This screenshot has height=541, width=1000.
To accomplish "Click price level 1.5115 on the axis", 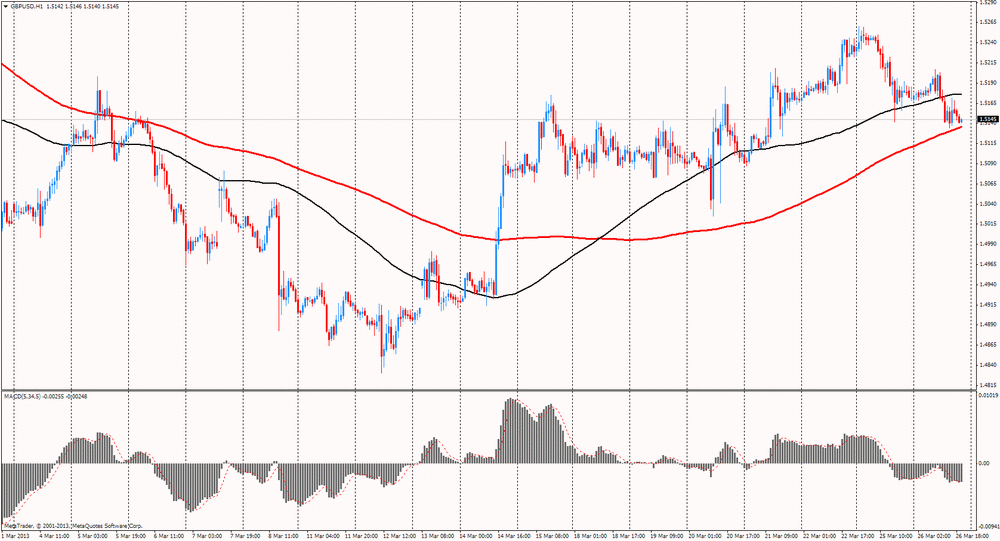I will [x=987, y=143].
